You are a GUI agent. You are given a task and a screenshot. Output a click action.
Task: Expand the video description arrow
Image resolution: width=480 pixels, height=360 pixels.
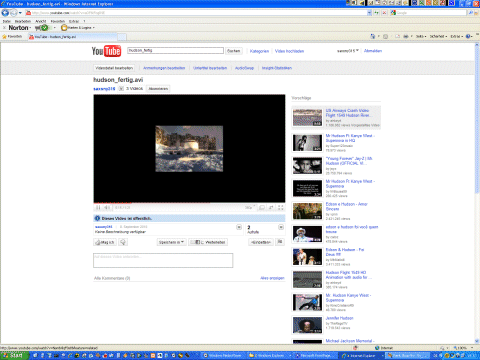239,227
